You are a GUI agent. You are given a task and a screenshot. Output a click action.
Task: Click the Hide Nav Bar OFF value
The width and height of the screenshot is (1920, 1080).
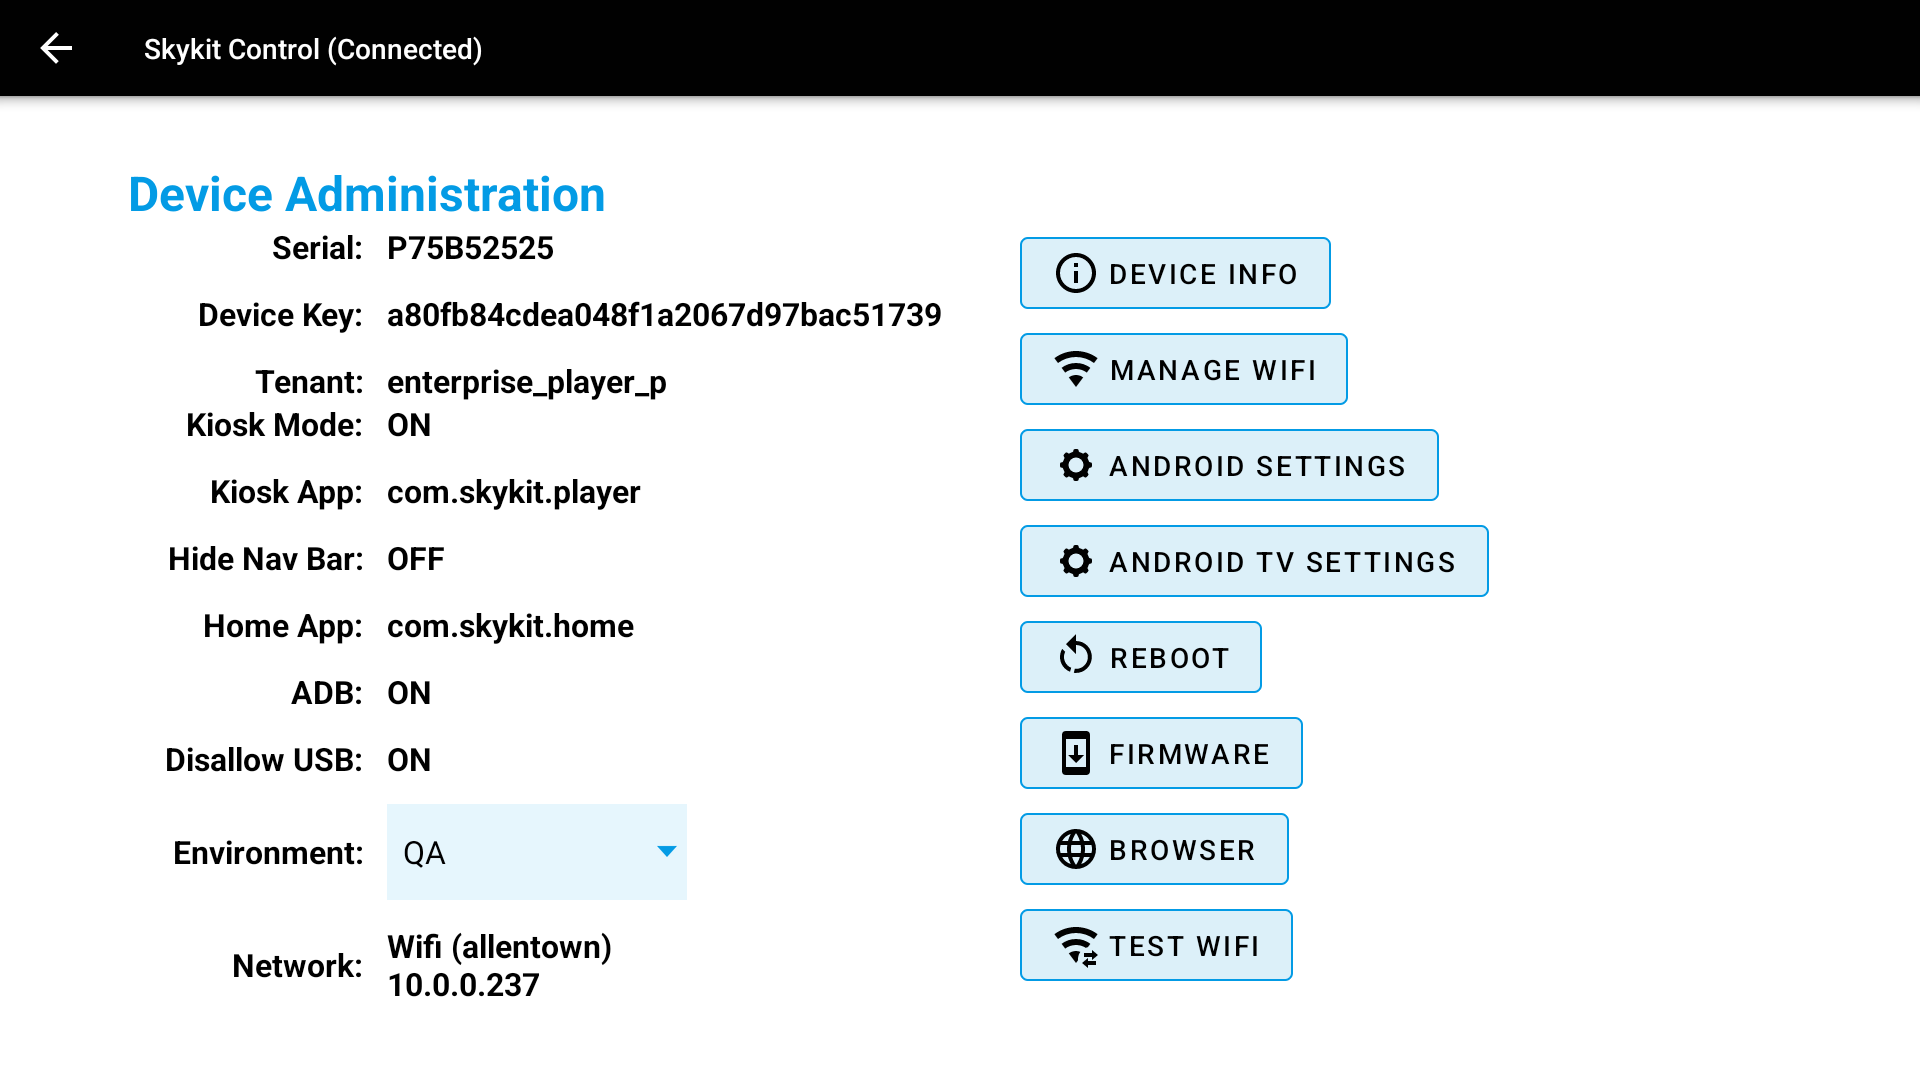coord(415,559)
